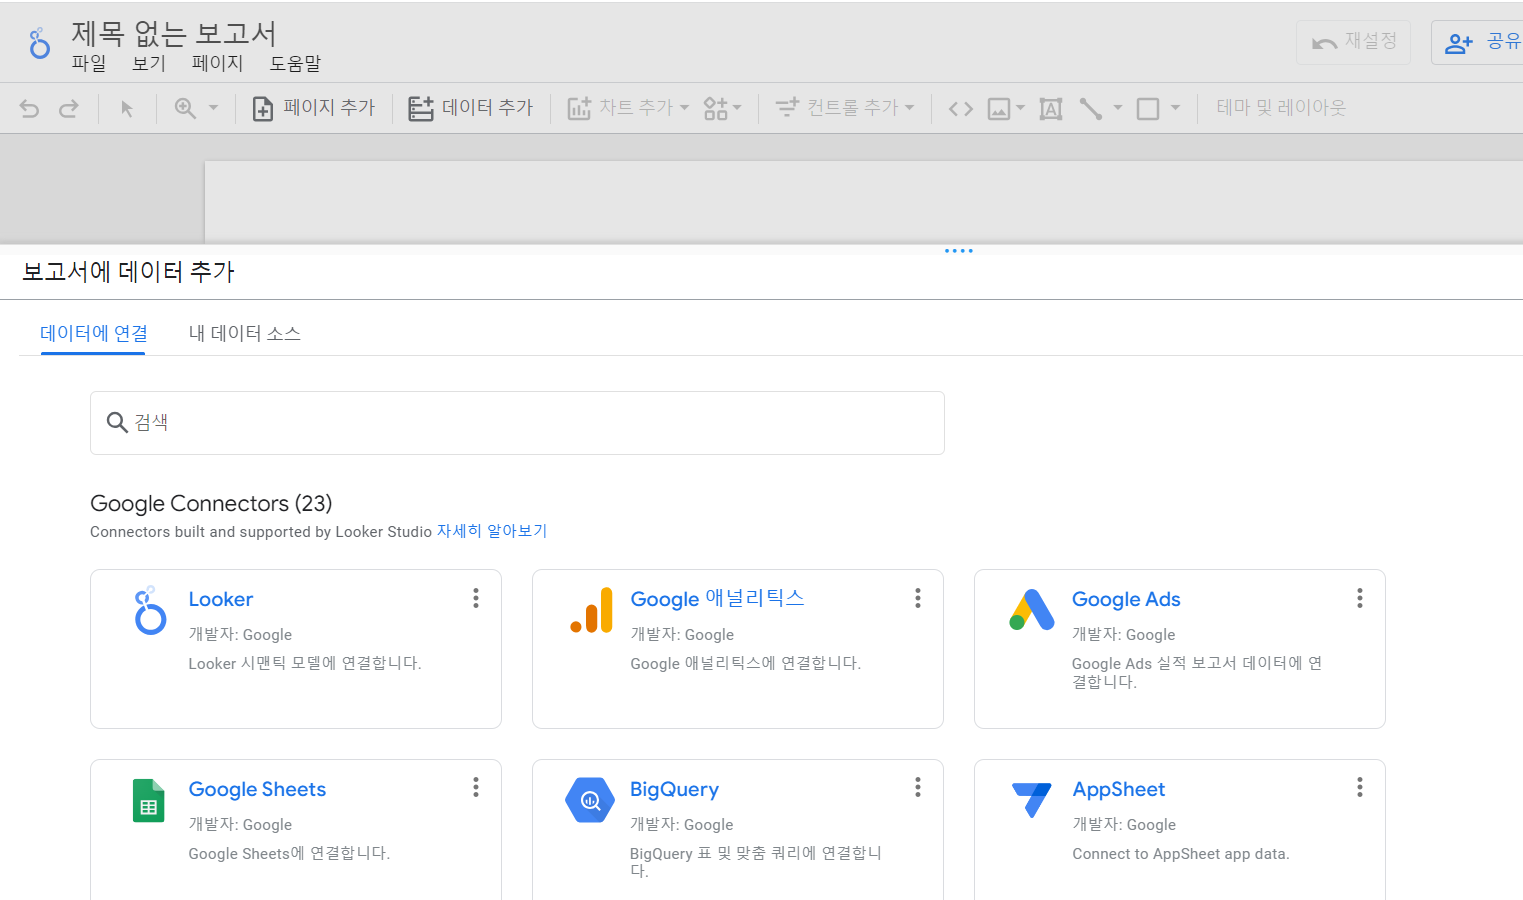Image resolution: width=1523 pixels, height=900 pixels.
Task: Open the line type dropdown arrow
Action: (x=1118, y=108)
